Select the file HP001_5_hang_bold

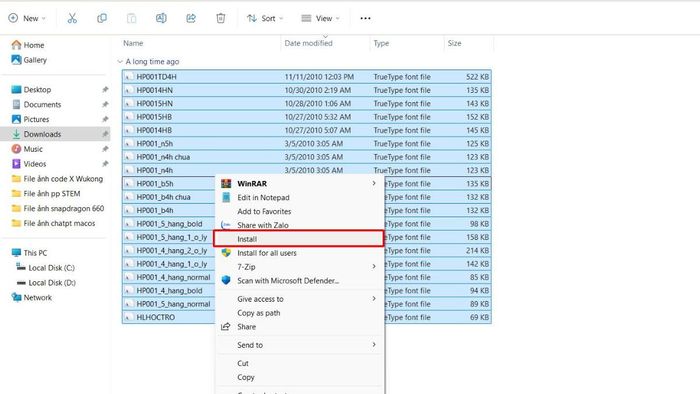169,224
